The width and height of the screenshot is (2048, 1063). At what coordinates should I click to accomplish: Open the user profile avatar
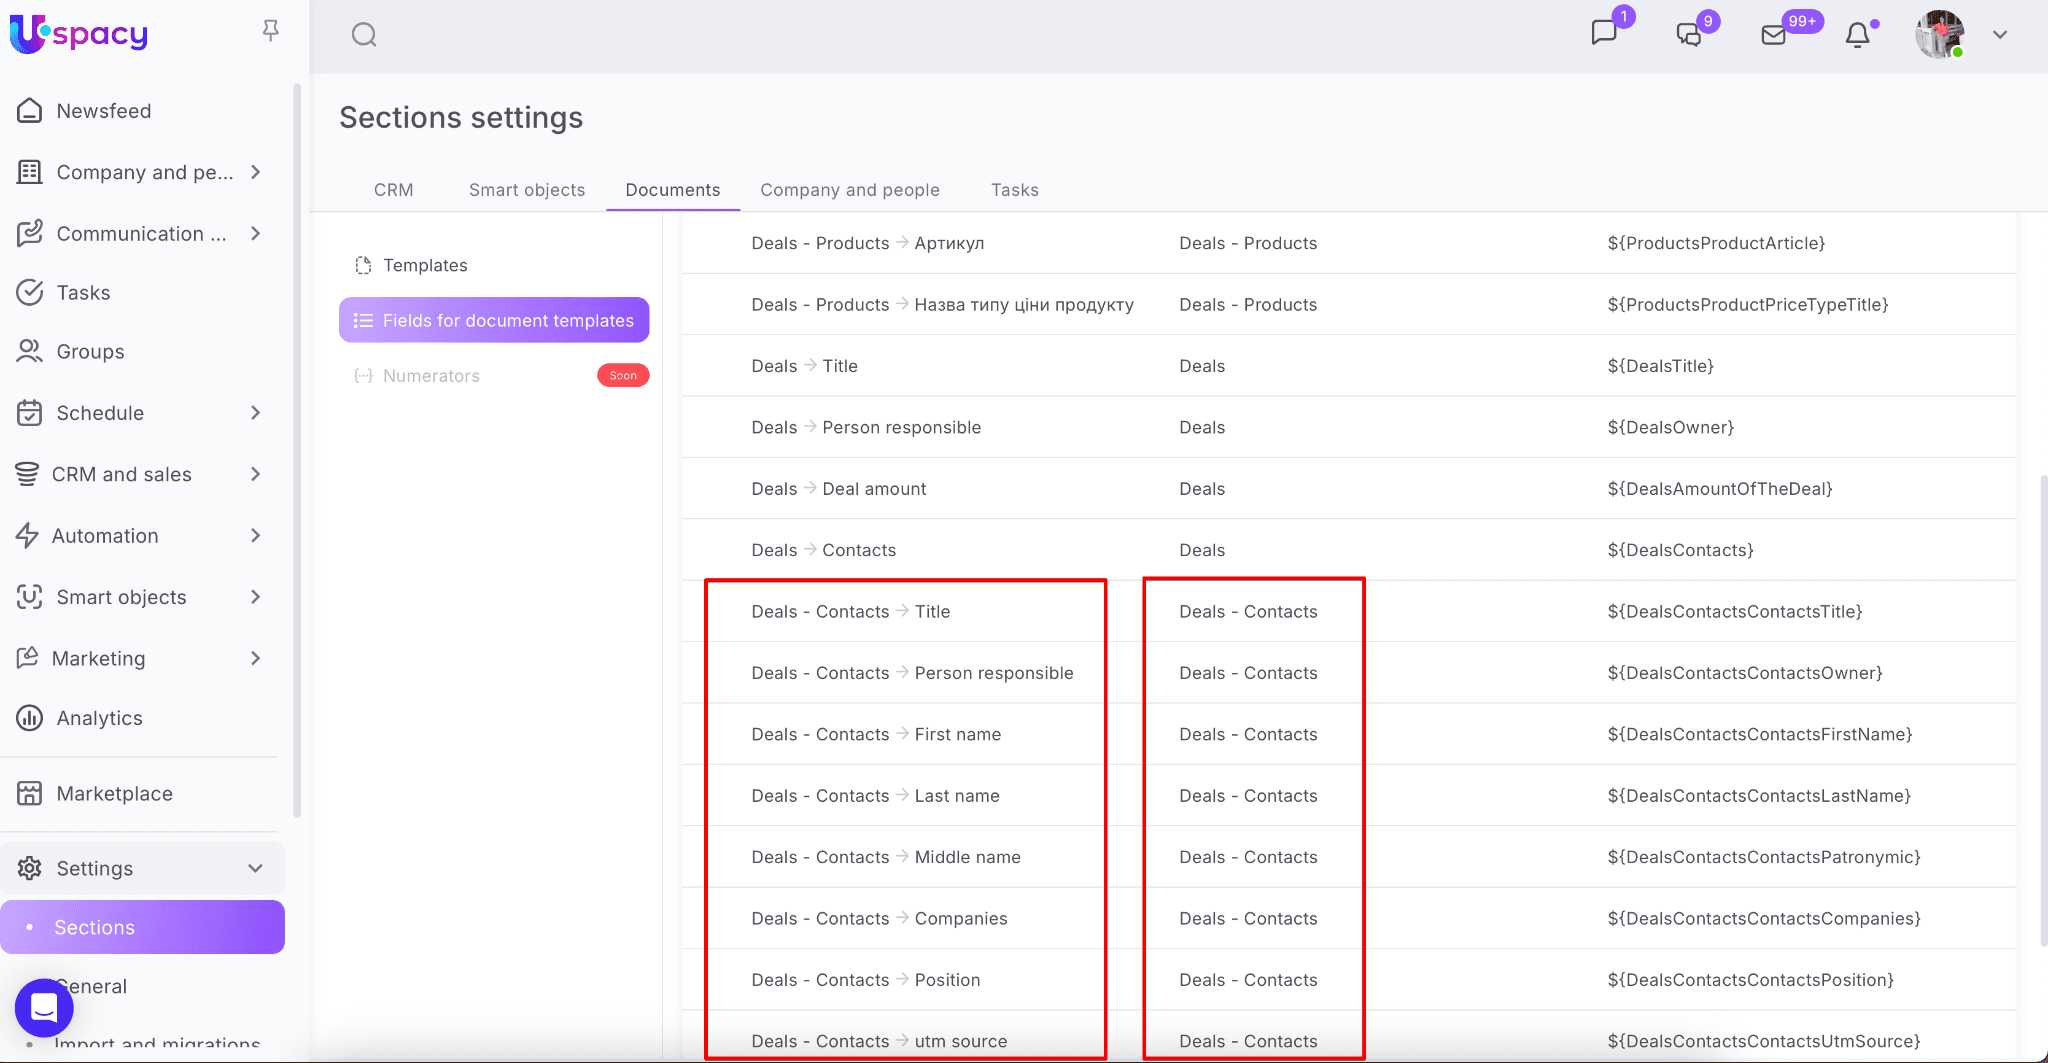1939,35
